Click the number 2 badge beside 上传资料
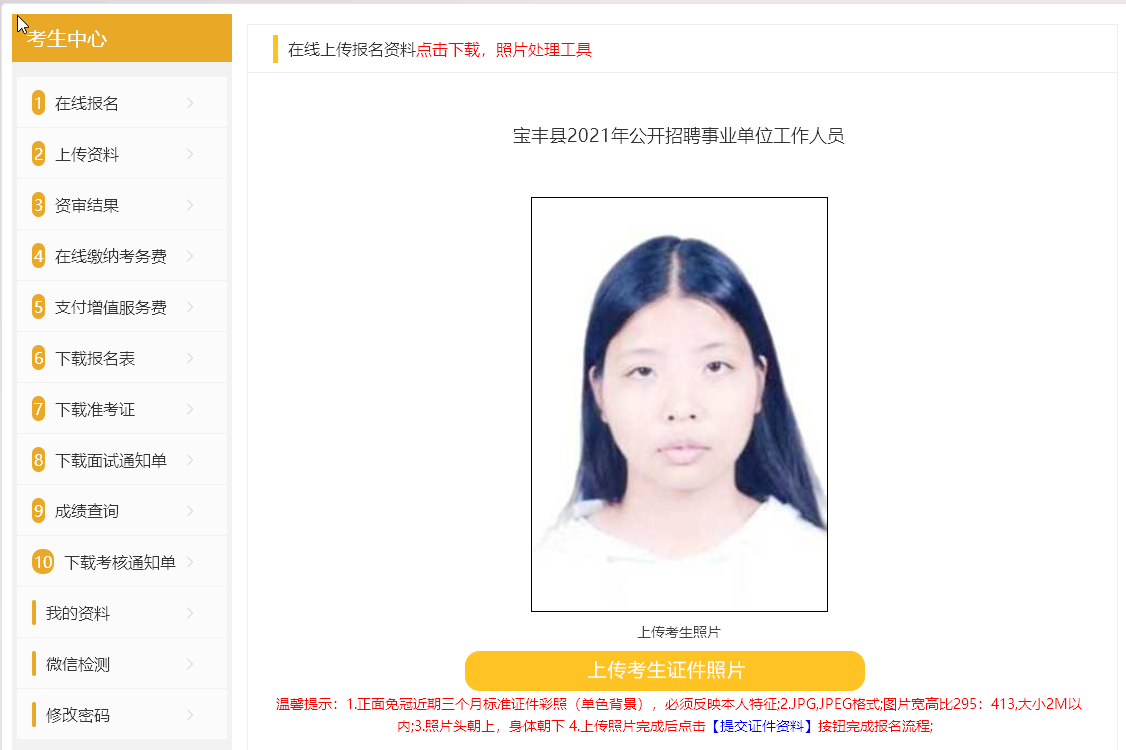 [39, 154]
